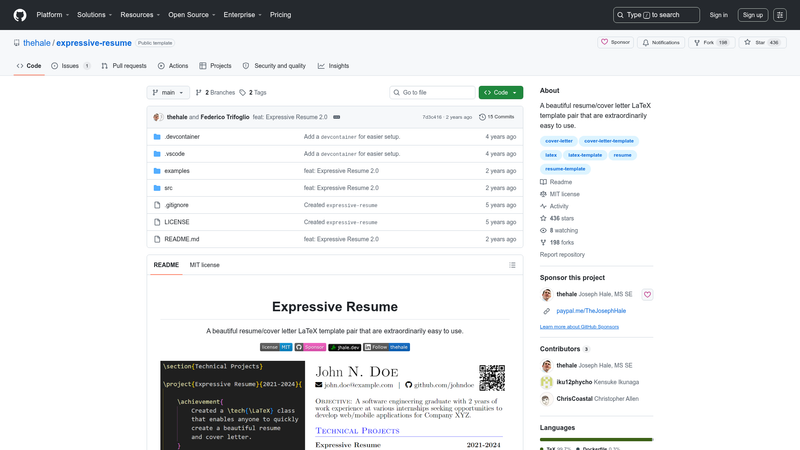Open the 436 stars link
Screen dimensions: 800x450
[x=557, y=218]
